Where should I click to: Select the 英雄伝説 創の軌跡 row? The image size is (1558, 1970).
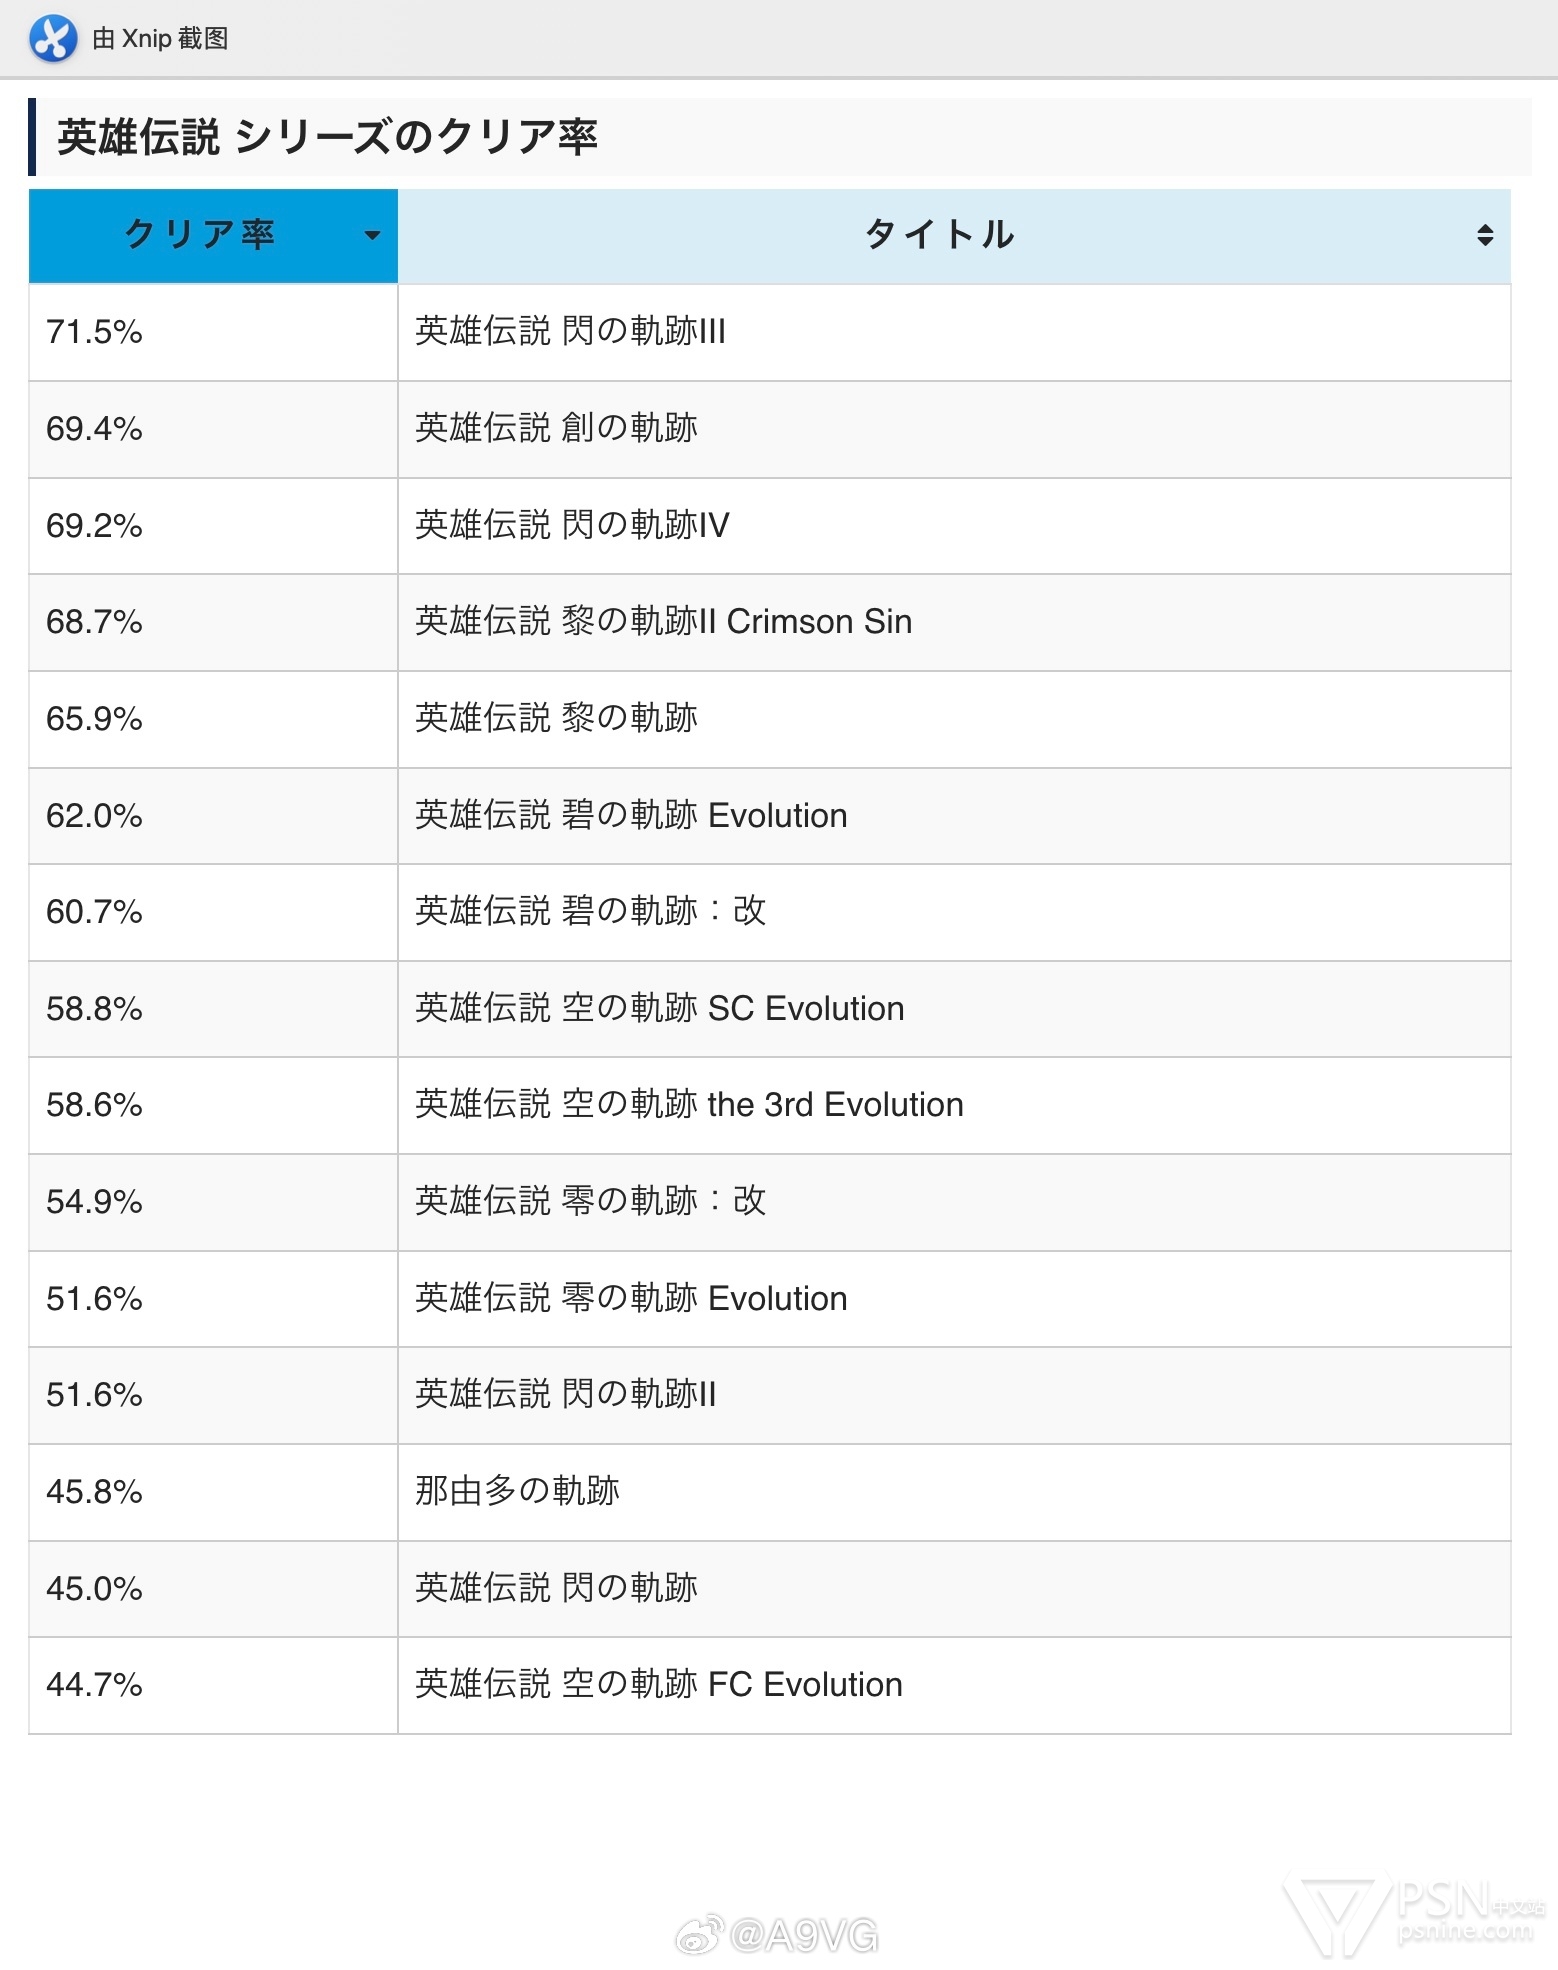770,429
